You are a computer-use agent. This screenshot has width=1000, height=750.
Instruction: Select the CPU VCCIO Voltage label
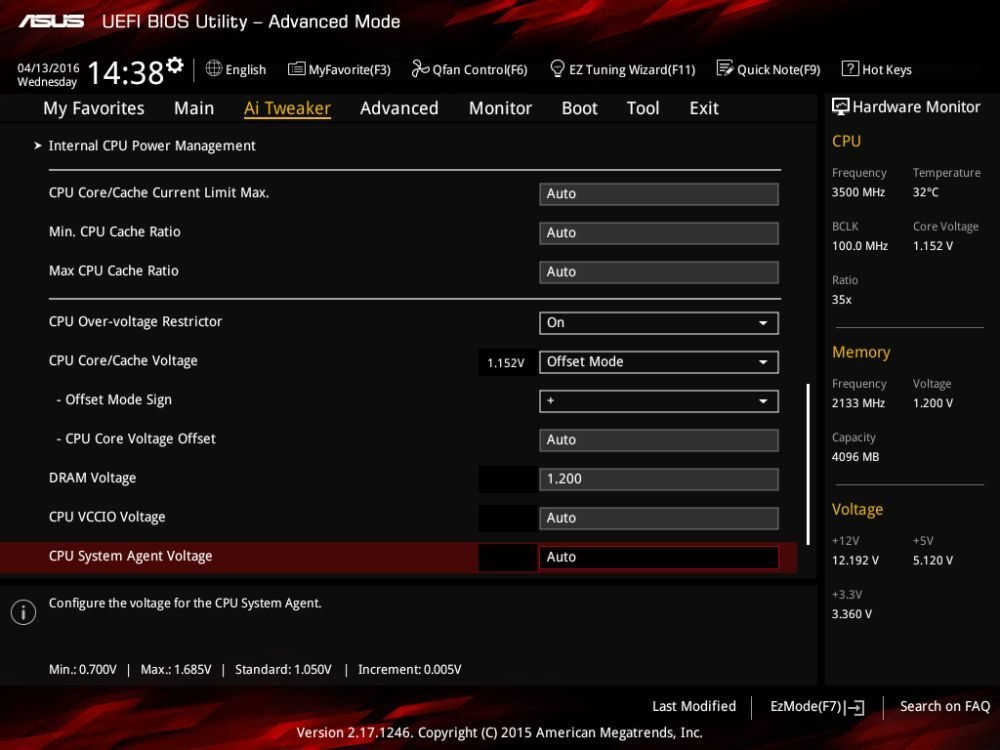point(107,517)
